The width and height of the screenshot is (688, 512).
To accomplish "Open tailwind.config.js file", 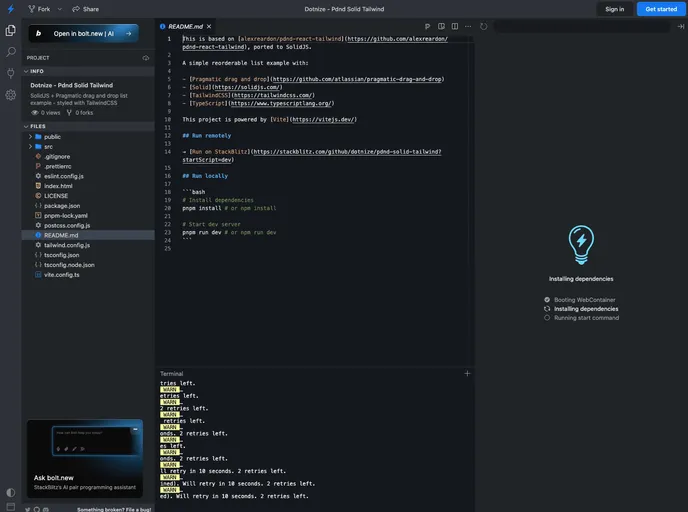I will tap(88, 245).
